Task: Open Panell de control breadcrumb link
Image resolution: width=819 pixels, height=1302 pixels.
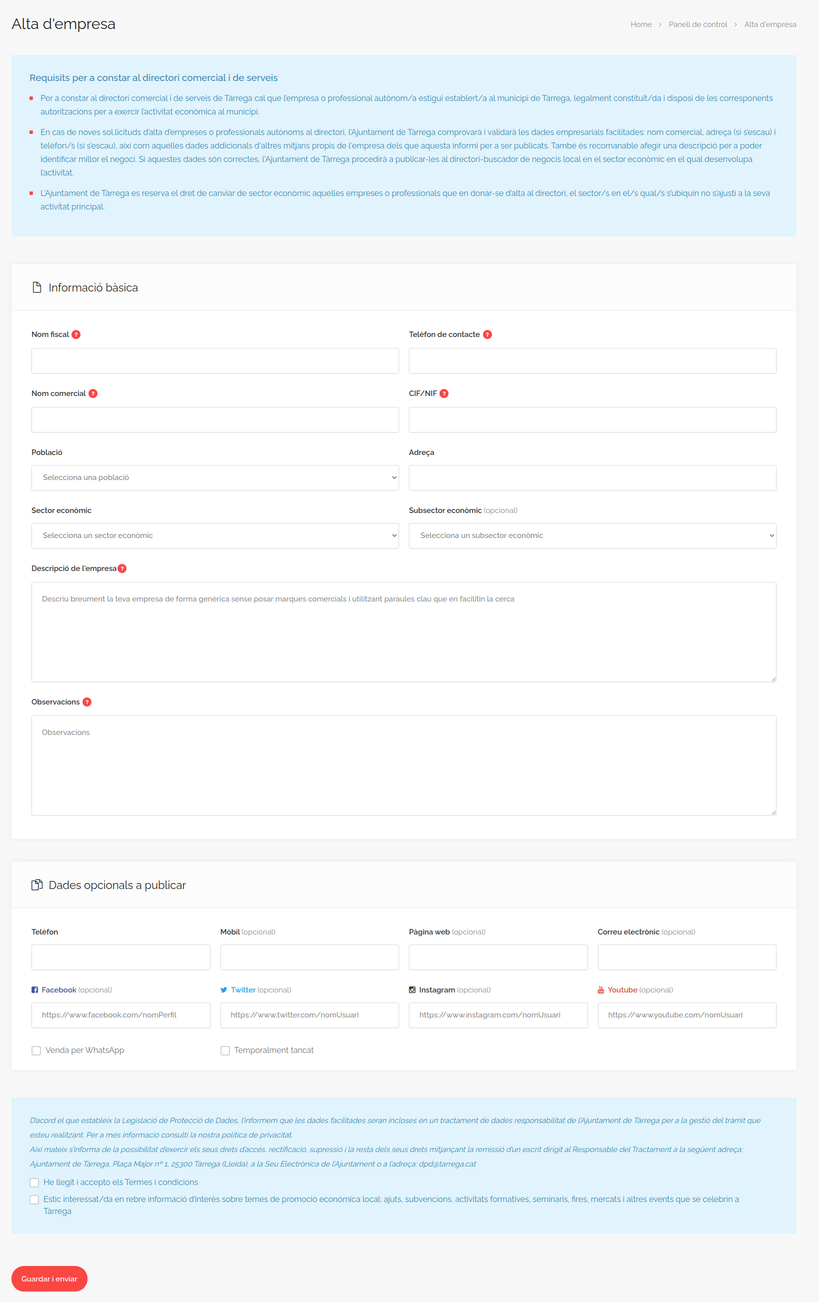Action: [699, 24]
